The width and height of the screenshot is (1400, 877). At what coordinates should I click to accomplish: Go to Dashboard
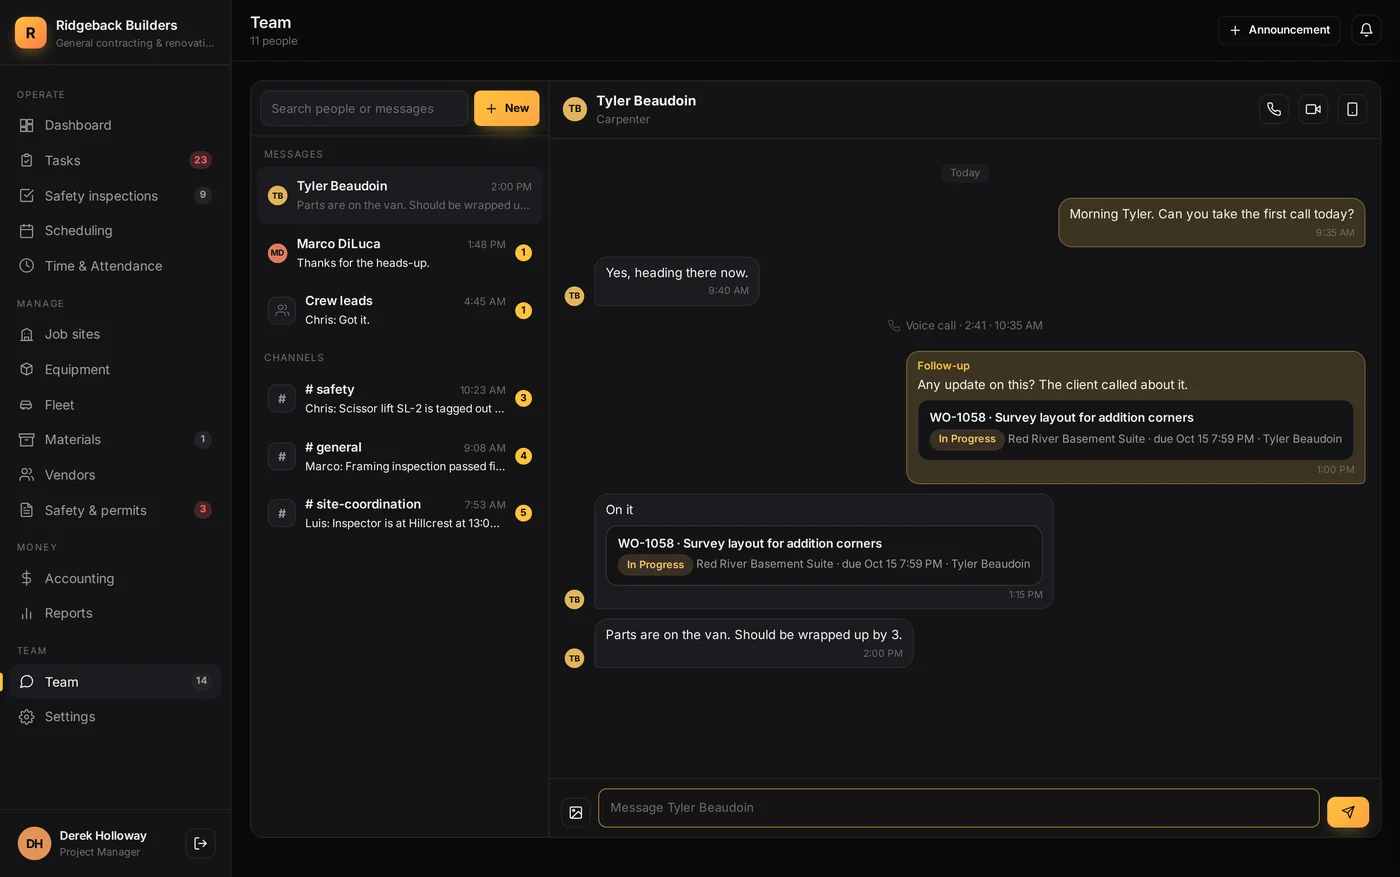coord(115,125)
